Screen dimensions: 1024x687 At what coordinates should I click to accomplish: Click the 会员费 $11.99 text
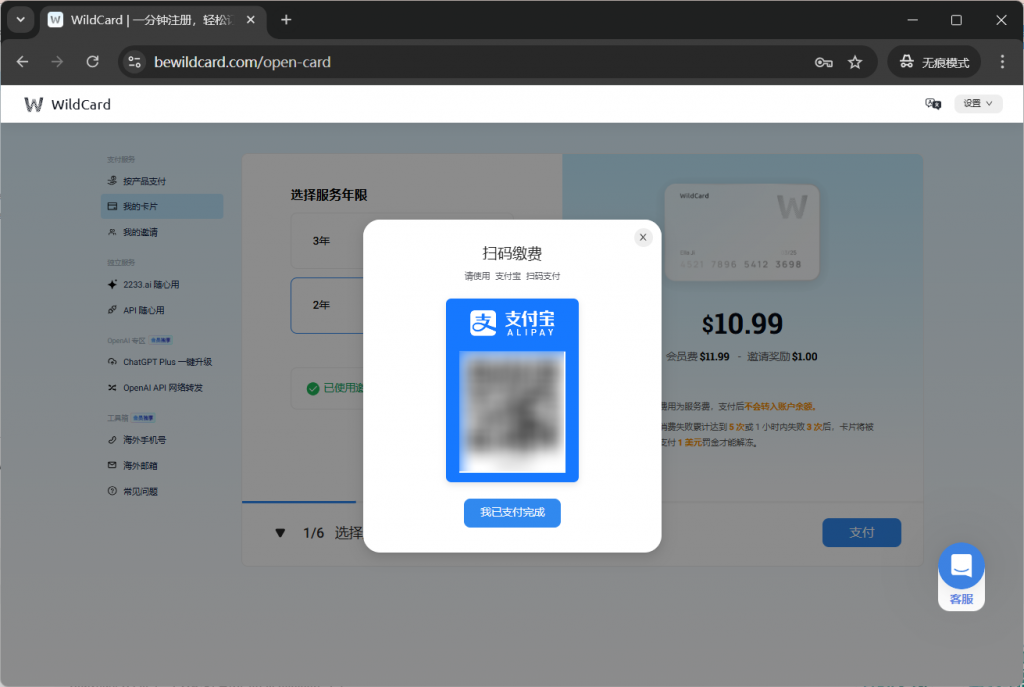pyautogui.click(x=697, y=357)
